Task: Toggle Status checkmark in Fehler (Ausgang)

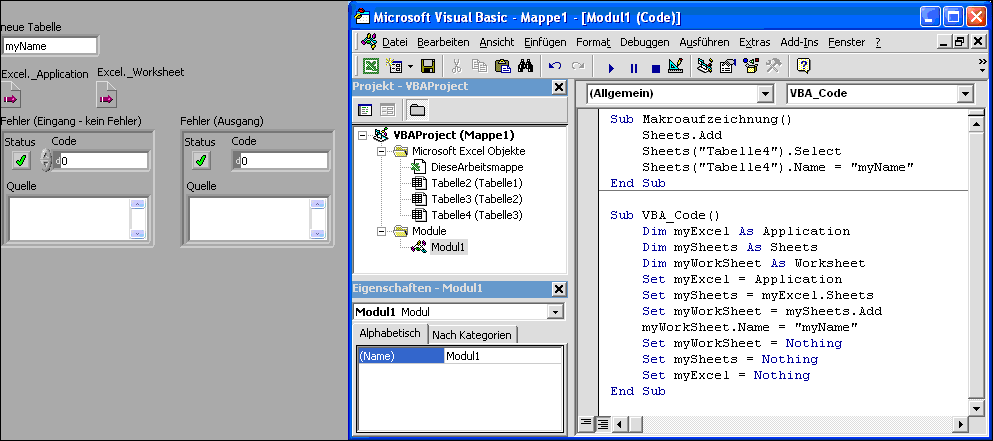Action: click(201, 160)
